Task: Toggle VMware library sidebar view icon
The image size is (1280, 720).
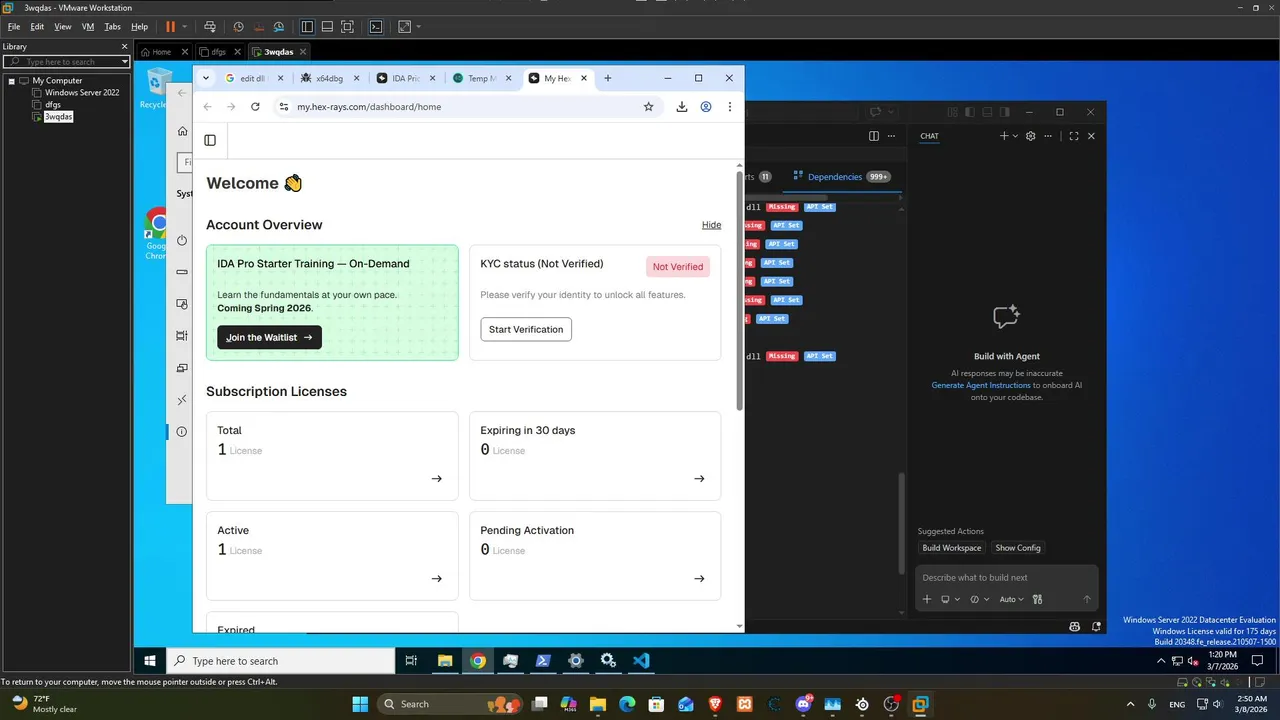Action: tap(307, 27)
